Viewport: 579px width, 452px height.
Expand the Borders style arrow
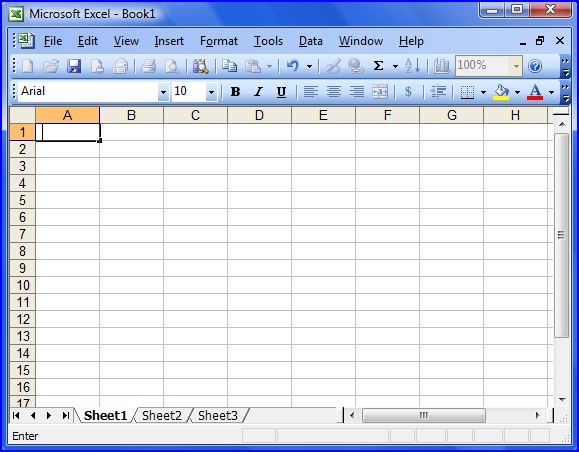[483, 92]
